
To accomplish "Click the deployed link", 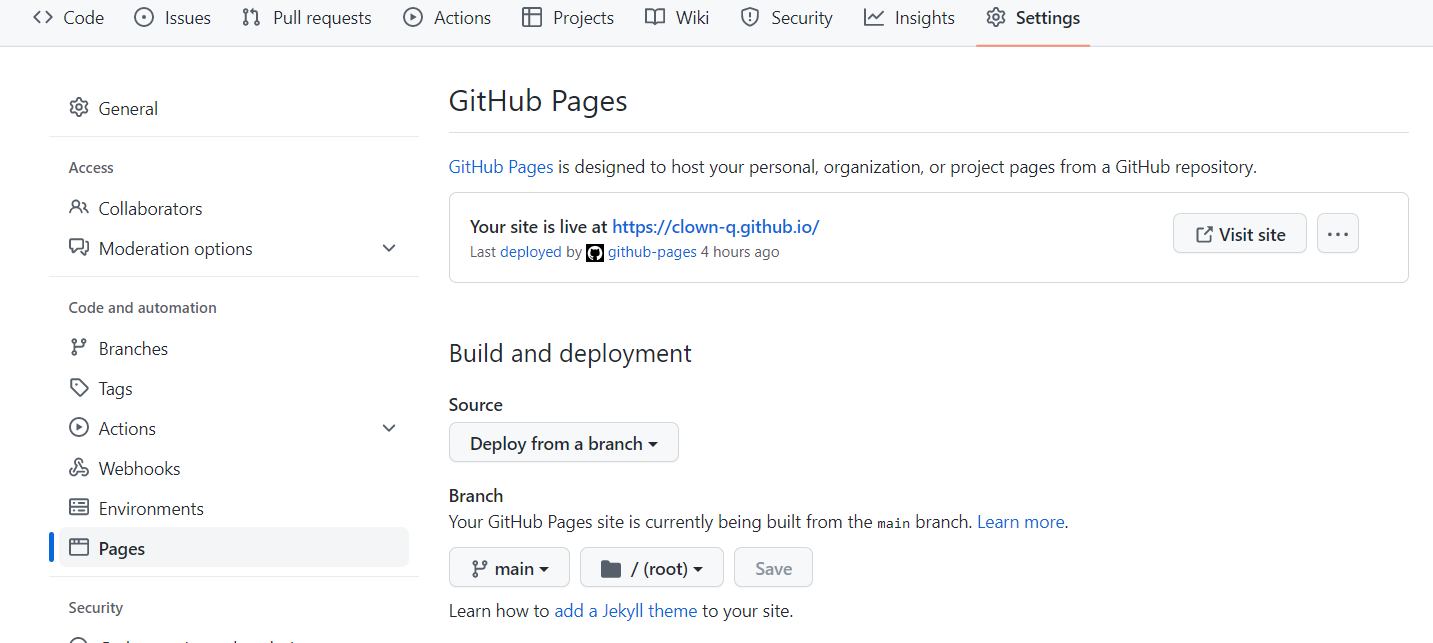I will click(x=531, y=252).
